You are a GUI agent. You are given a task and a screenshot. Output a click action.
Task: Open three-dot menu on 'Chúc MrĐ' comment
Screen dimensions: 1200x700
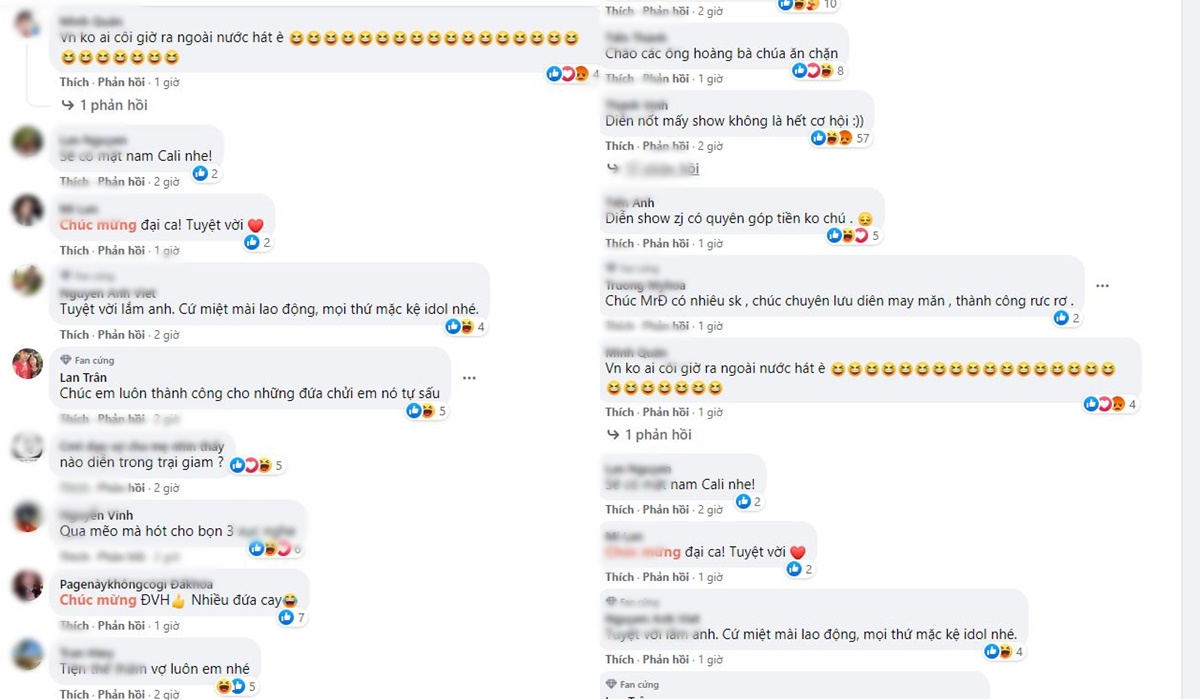pos(1102,286)
